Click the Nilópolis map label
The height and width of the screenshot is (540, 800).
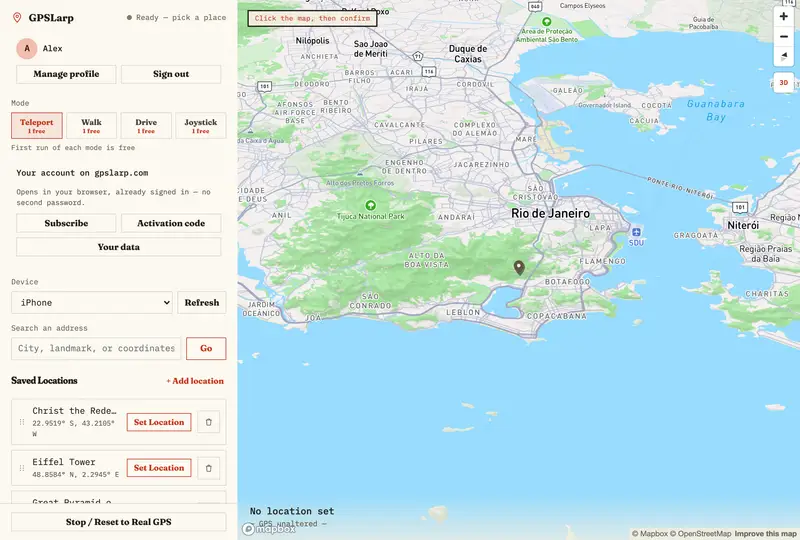[x=313, y=41]
